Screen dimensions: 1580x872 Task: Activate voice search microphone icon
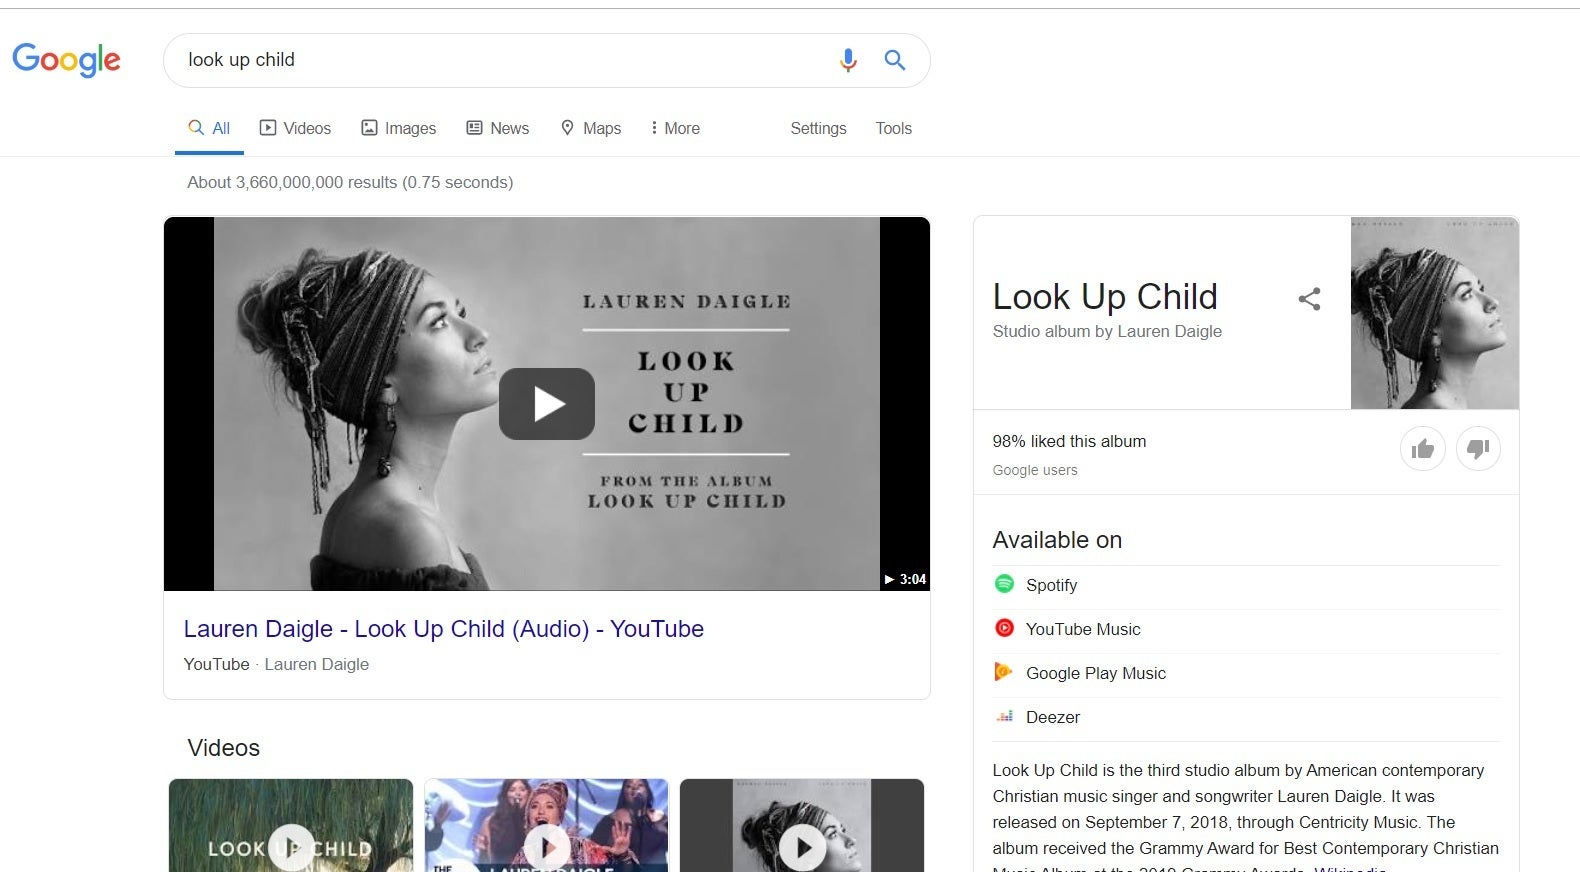pyautogui.click(x=848, y=60)
